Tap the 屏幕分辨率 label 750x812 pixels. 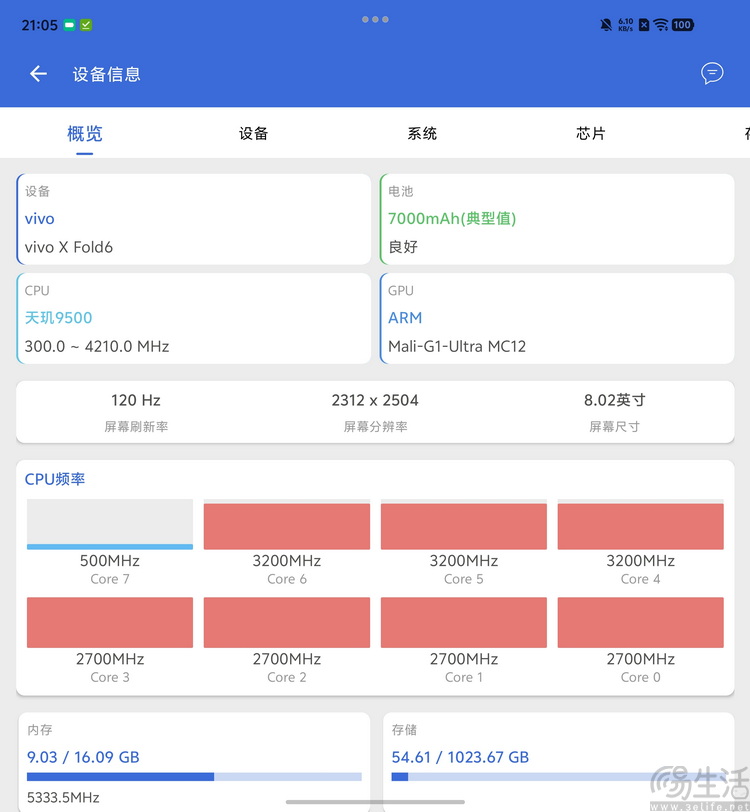[376, 427]
